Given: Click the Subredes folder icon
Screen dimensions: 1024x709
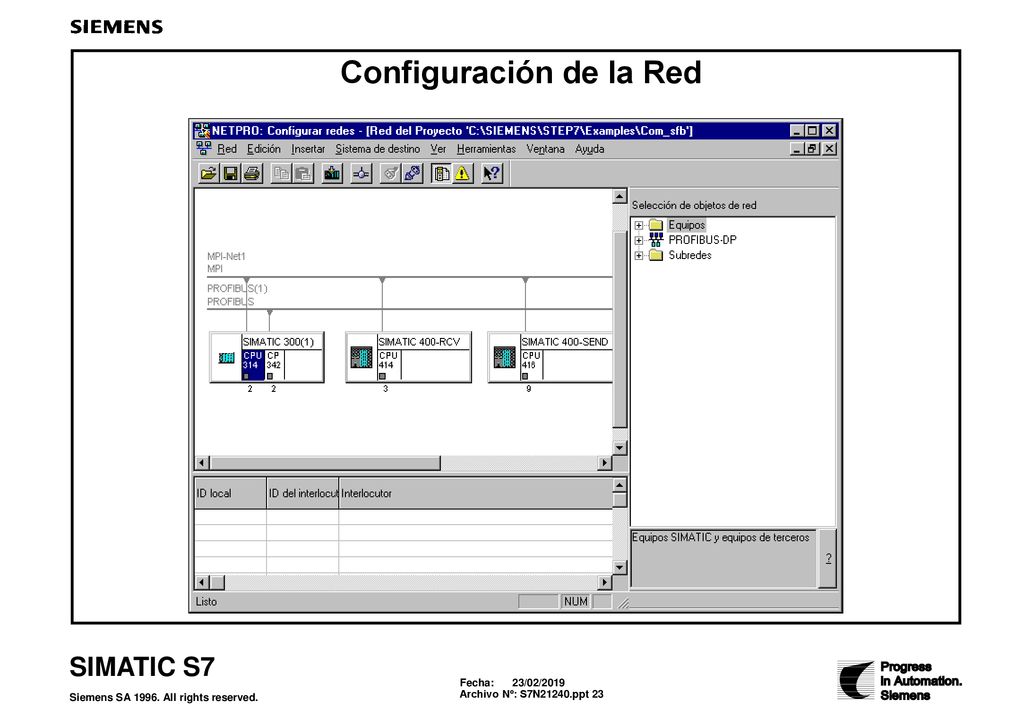Looking at the screenshot, I should point(656,255).
